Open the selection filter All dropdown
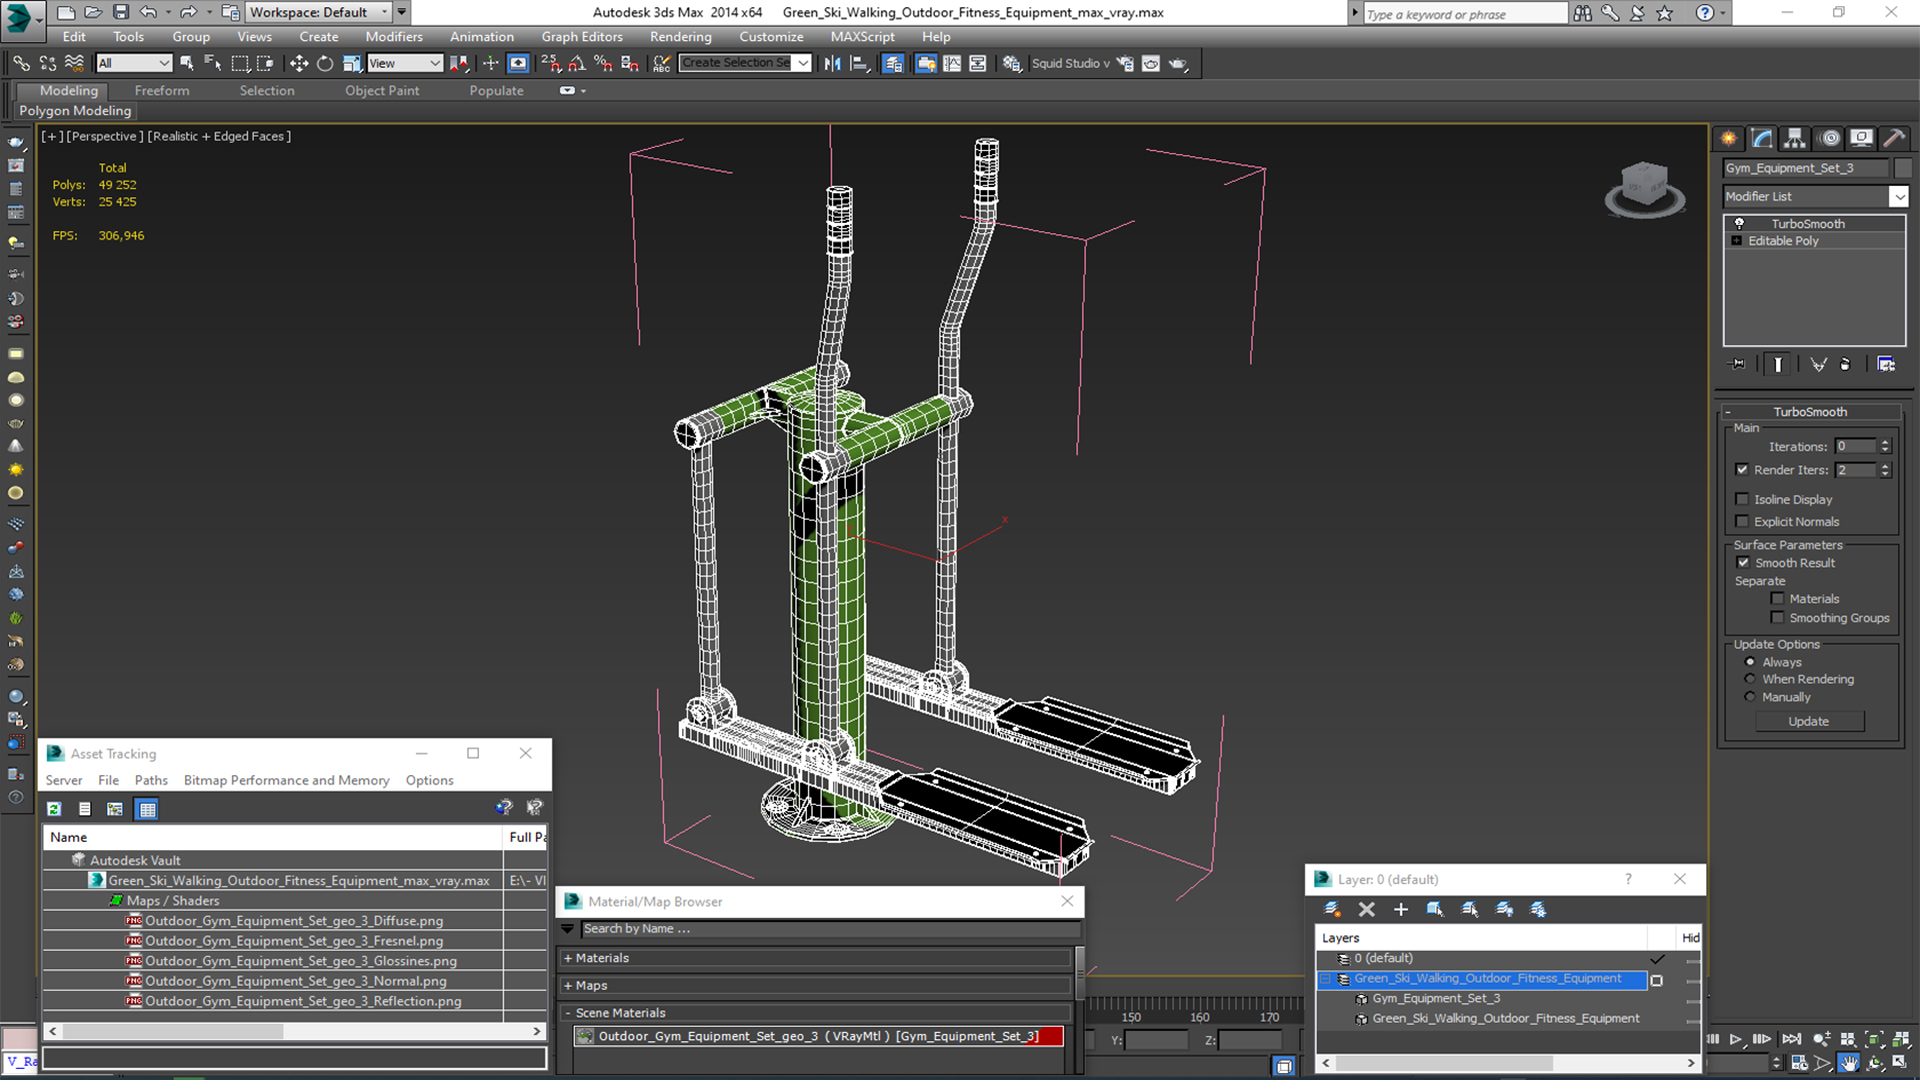 coord(135,63)
